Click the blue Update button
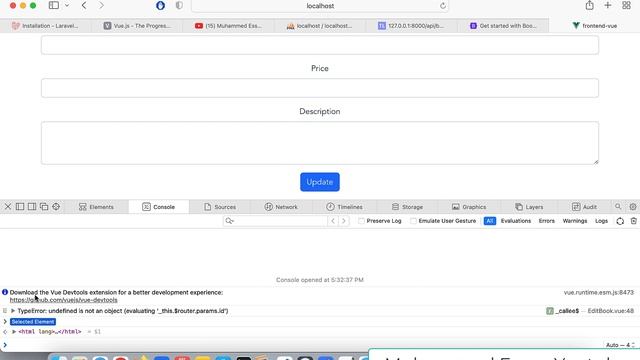Viewport: 640px width, 360px height. 320,182
